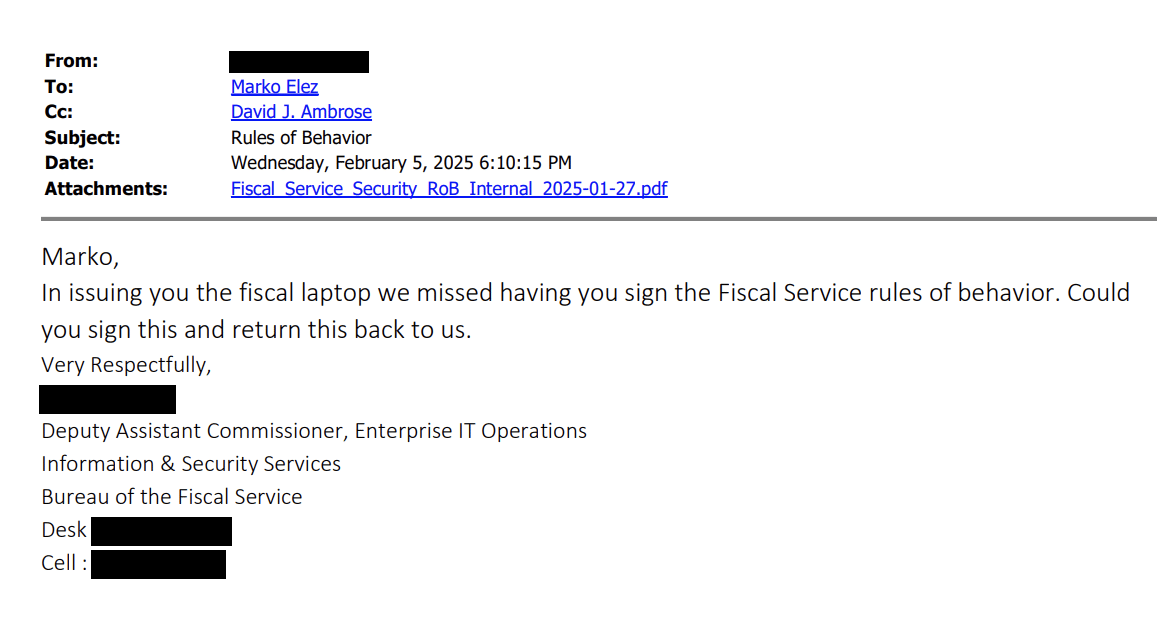Click the redacted sender name in From field

click(299, 62)
